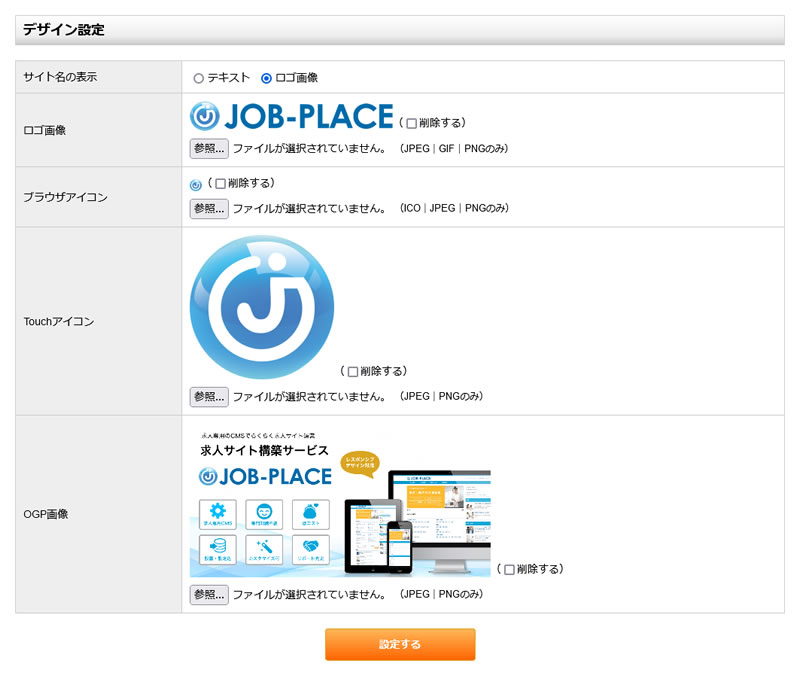Enable 削除する for the Touch icon

(352, 372)
